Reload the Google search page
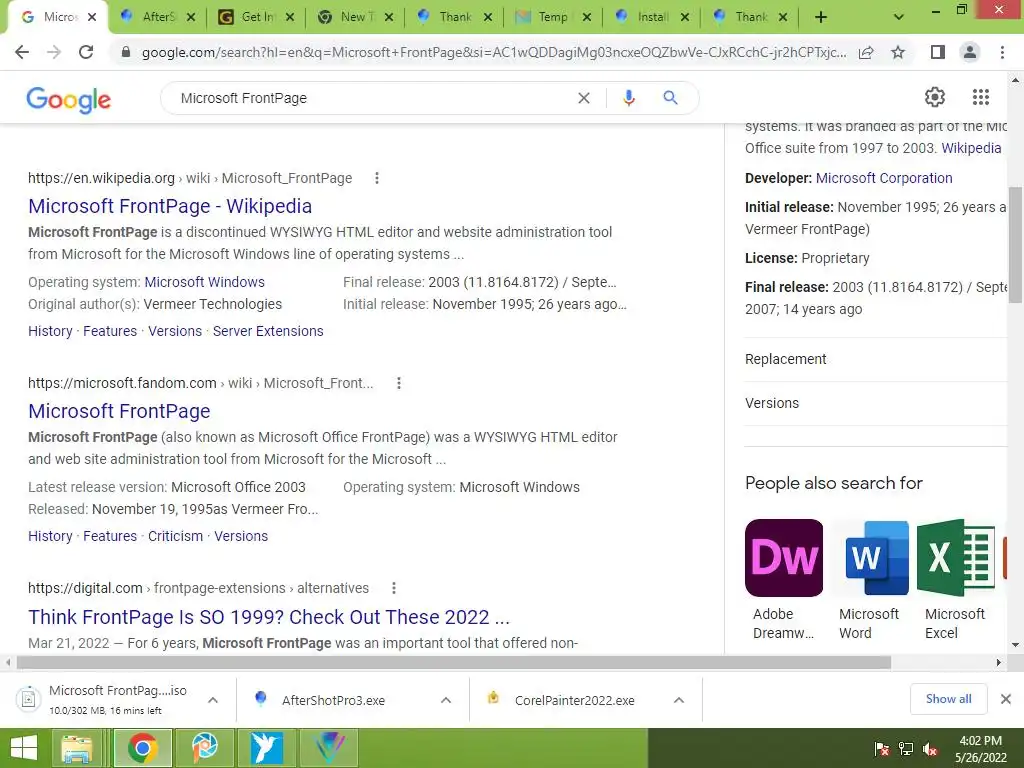The width and height of the screenshot is (1024, 768). 86,52
